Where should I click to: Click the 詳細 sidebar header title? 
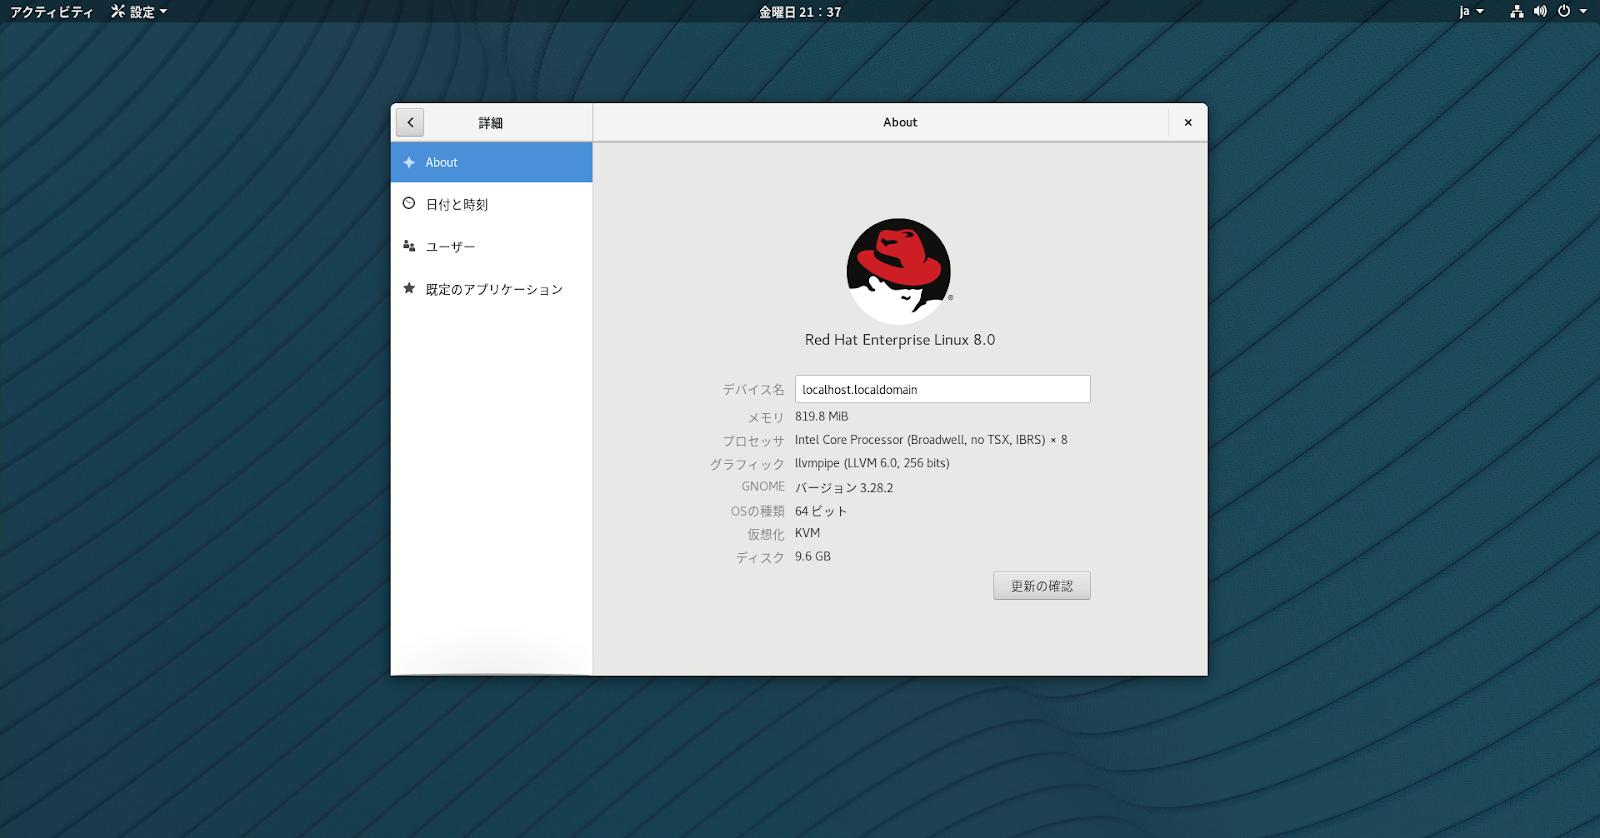point(490,123)
